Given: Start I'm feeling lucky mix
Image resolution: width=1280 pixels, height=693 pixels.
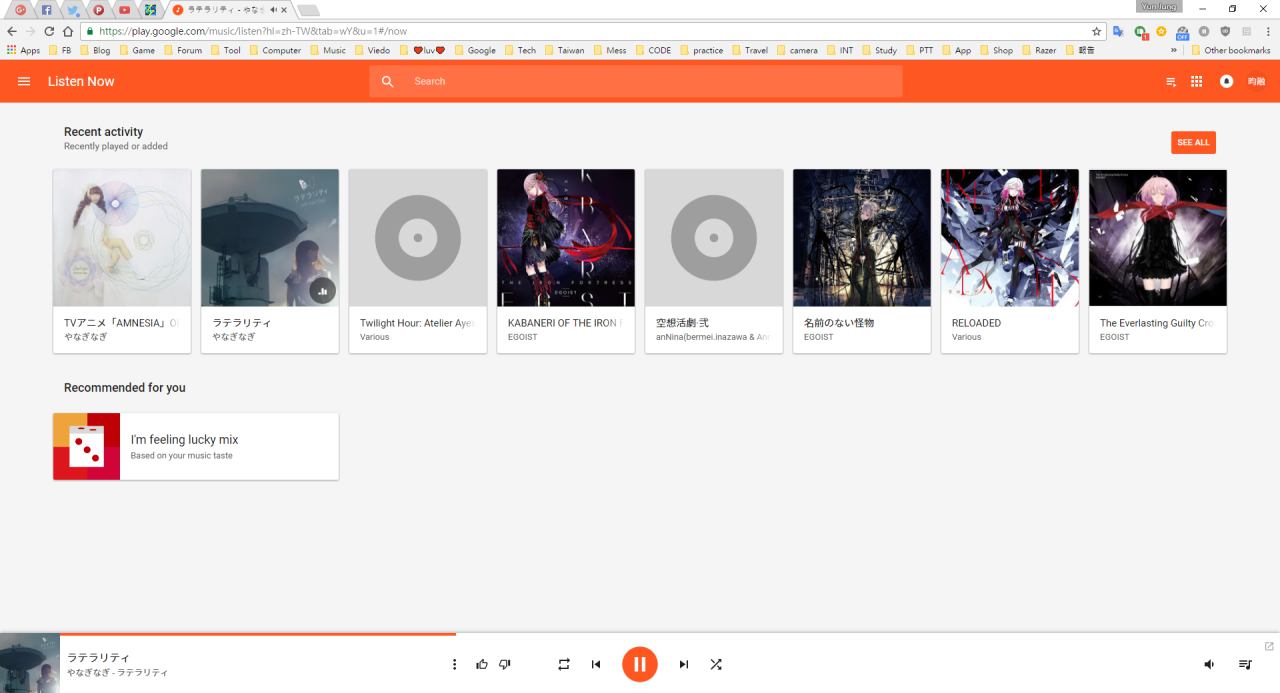Looking at the screenshot, I should [x=196, y=446].
